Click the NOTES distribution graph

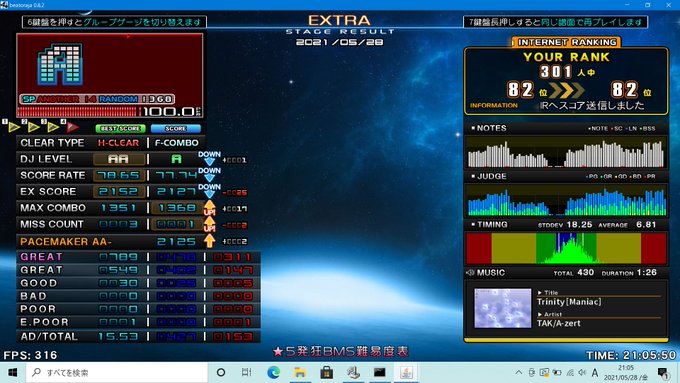click(566, 153)
